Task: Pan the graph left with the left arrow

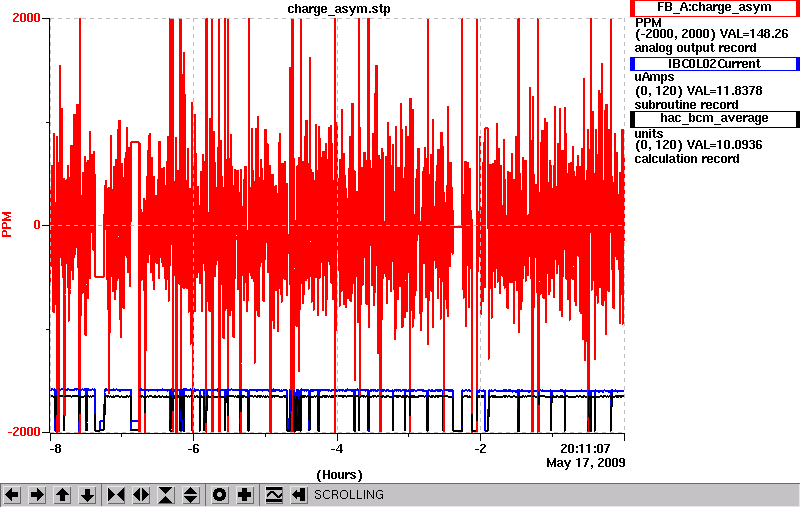Action: coord(12,495)
